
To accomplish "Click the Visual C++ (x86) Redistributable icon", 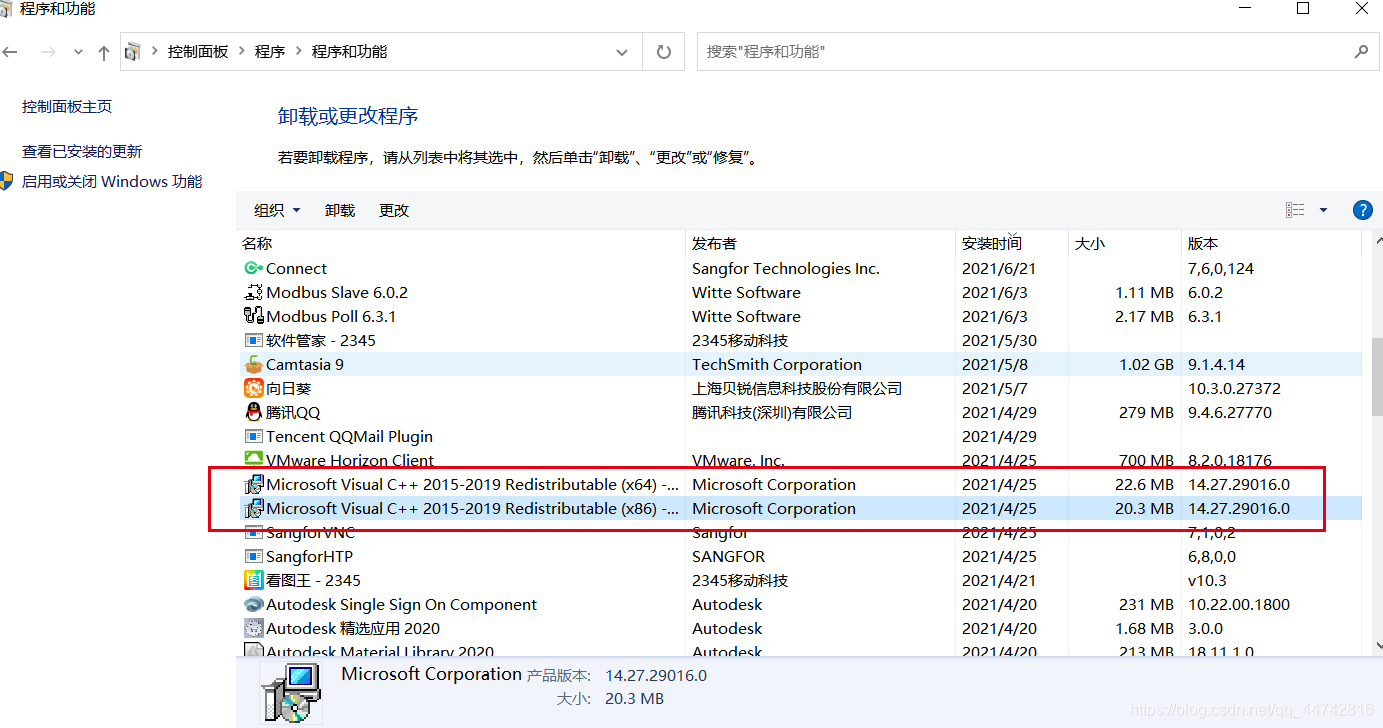I will [x=253, y=508].
